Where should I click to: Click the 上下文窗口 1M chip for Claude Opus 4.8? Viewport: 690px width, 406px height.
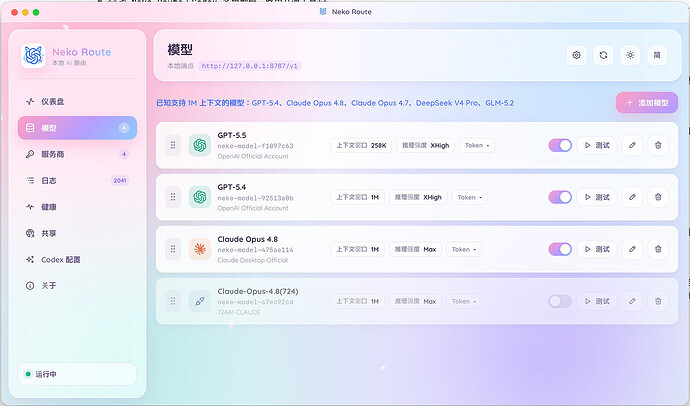pyautogui.click(x=358, y=249)
